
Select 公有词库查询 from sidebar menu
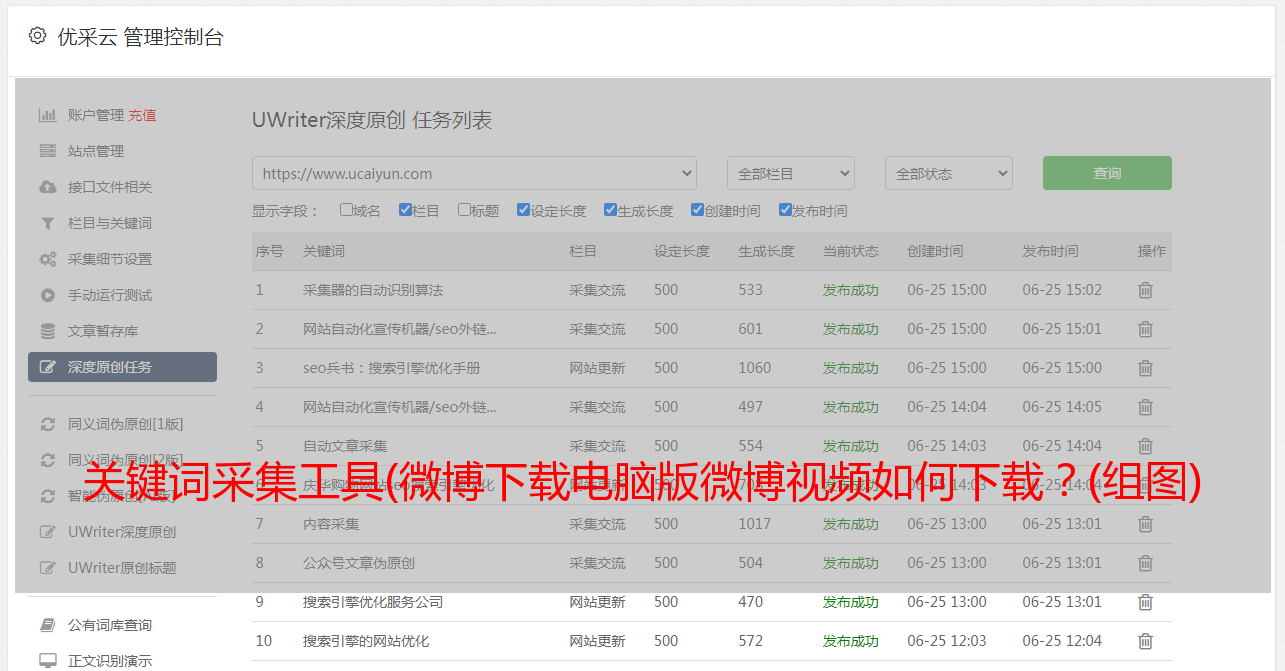click(x=109, y=625)
